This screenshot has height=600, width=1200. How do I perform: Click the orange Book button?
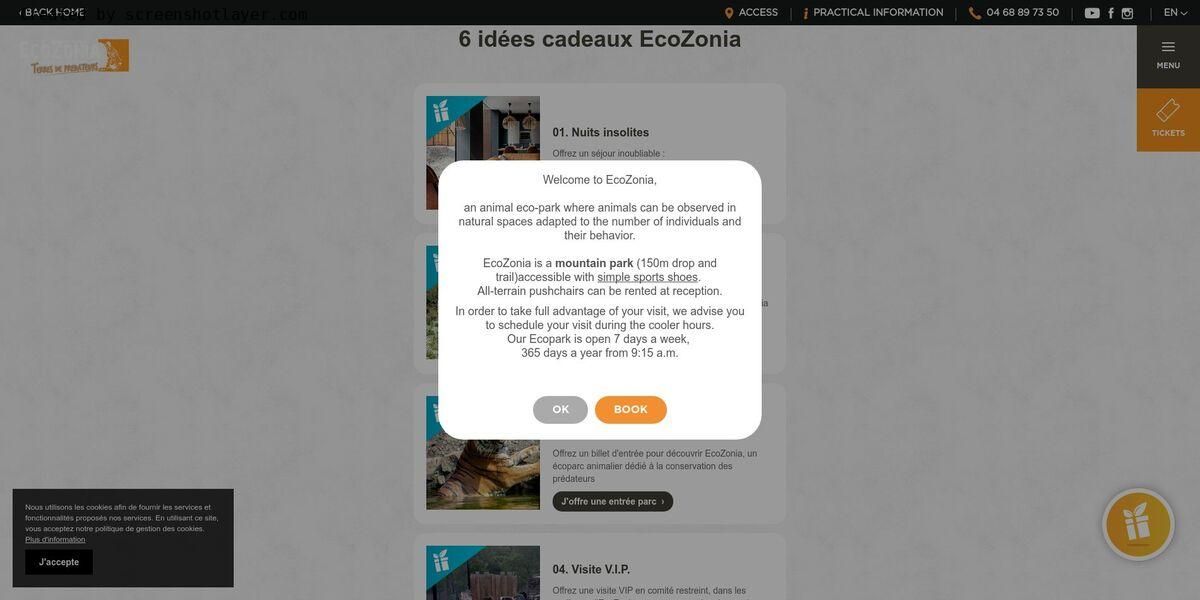[x=631, y=410]
